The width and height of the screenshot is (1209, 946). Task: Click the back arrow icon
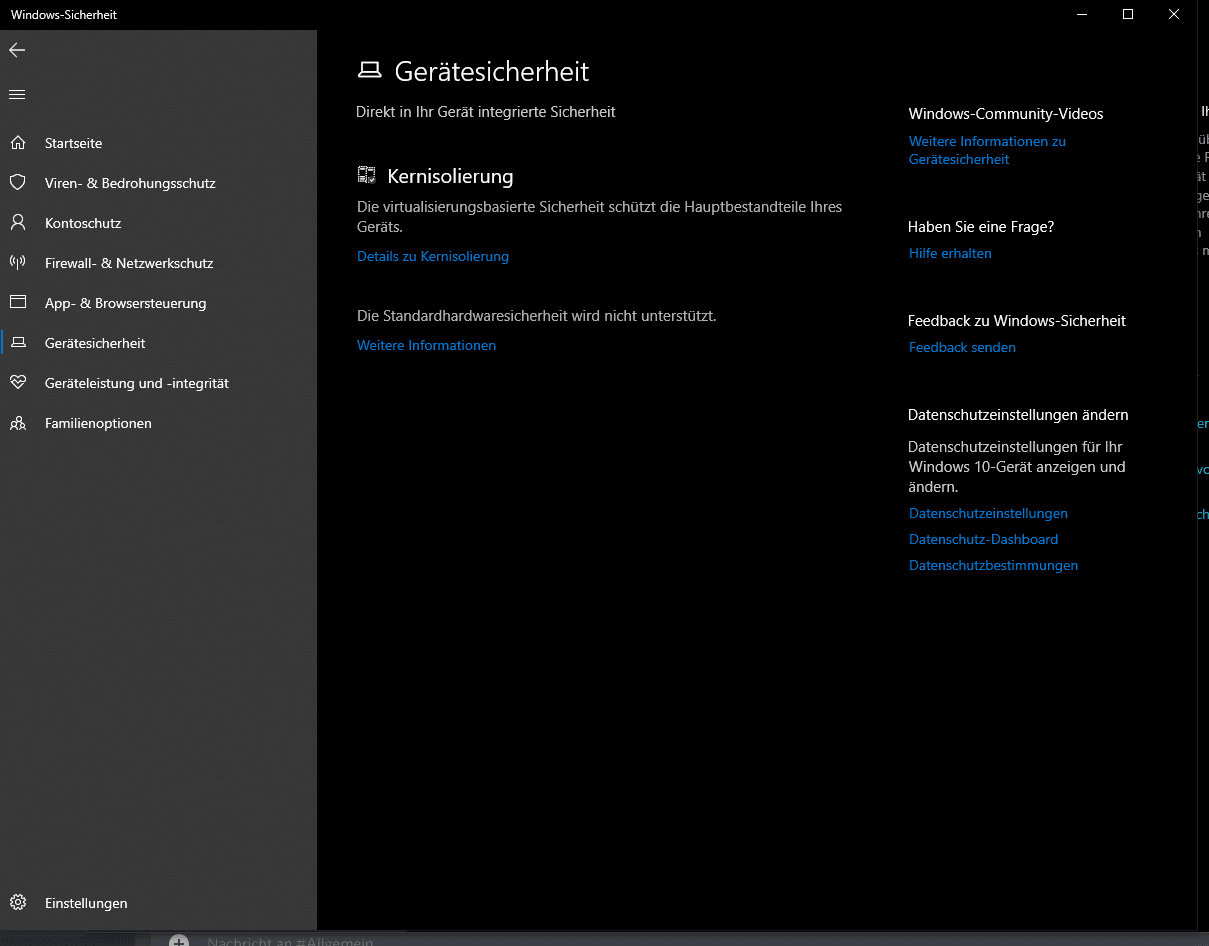17,50
